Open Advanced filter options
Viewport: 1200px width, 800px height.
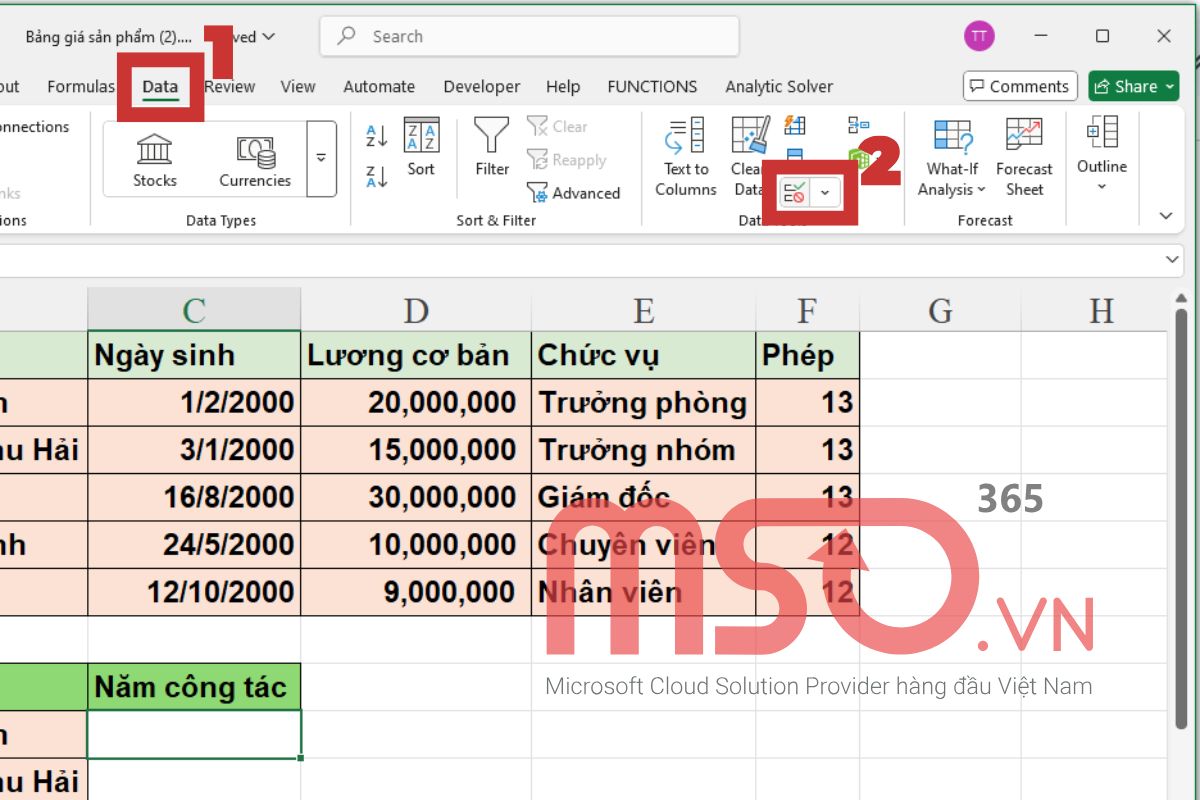573,193
